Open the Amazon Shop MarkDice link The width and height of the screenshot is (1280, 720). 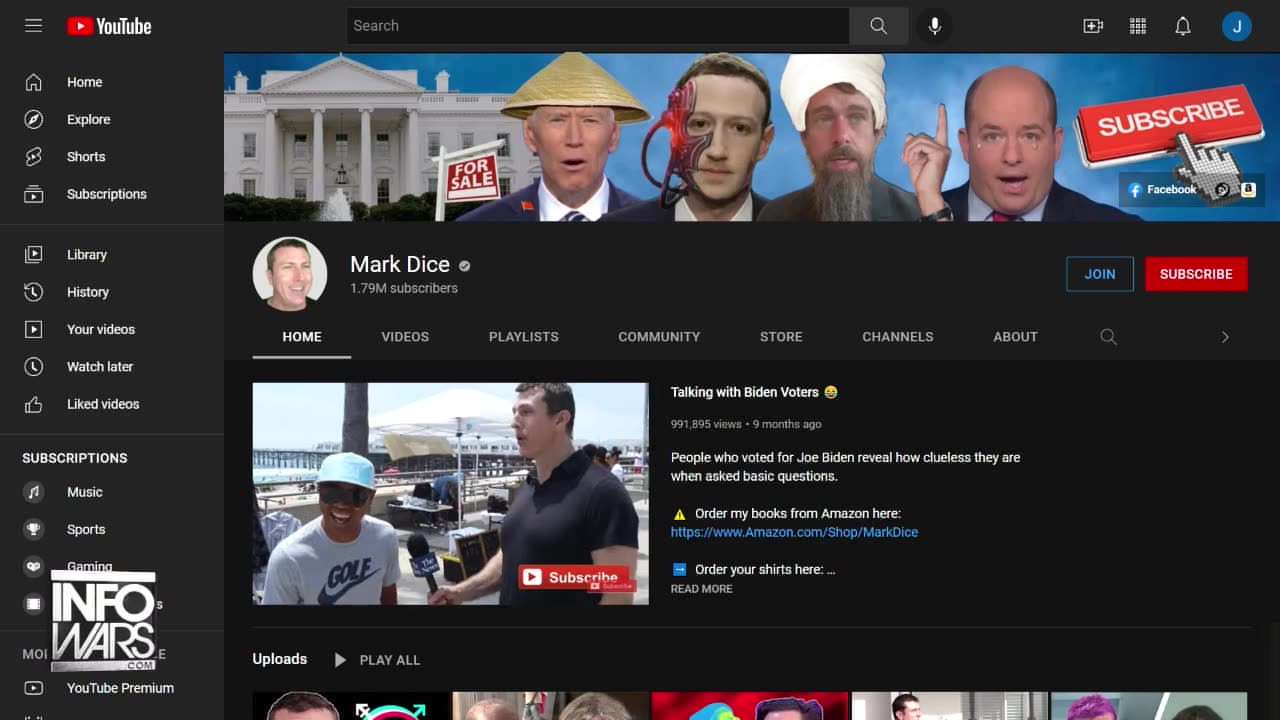point(794,532)
